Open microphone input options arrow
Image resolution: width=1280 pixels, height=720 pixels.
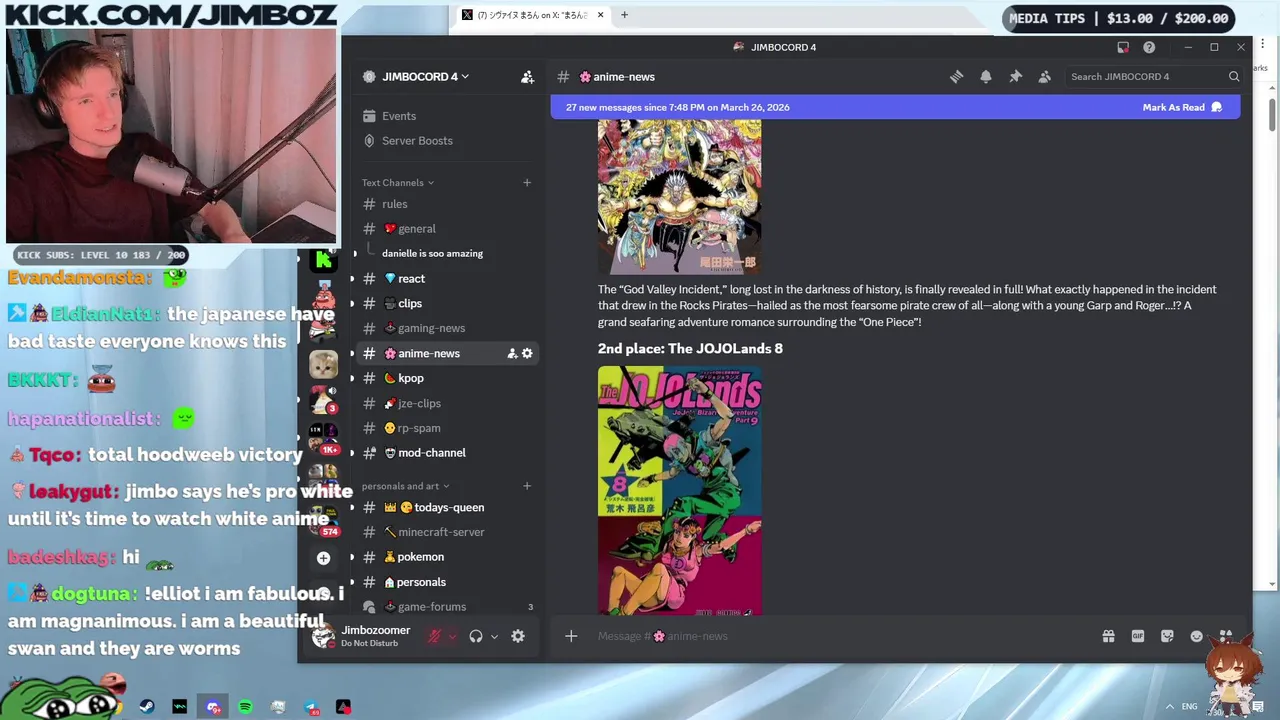[x=452, y=636]
